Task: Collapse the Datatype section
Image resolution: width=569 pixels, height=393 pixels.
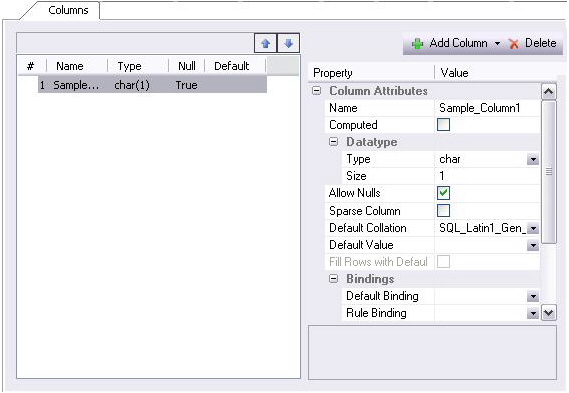Action: click(333, 142)
